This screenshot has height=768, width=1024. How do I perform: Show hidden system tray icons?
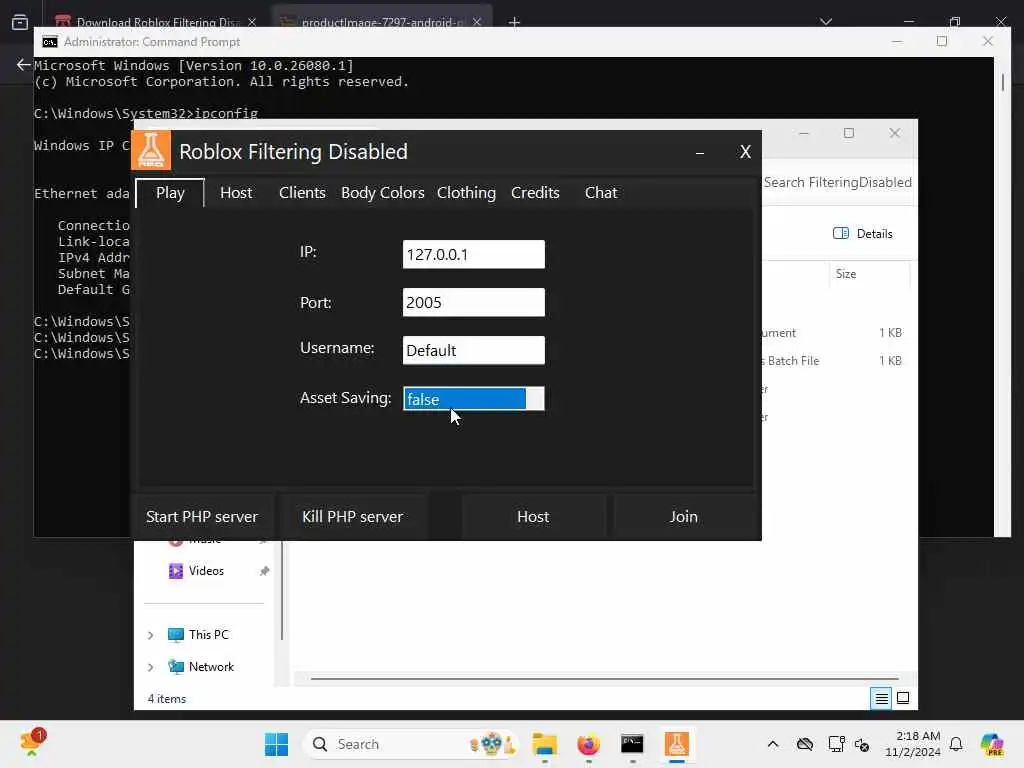[x=773, y=744]
